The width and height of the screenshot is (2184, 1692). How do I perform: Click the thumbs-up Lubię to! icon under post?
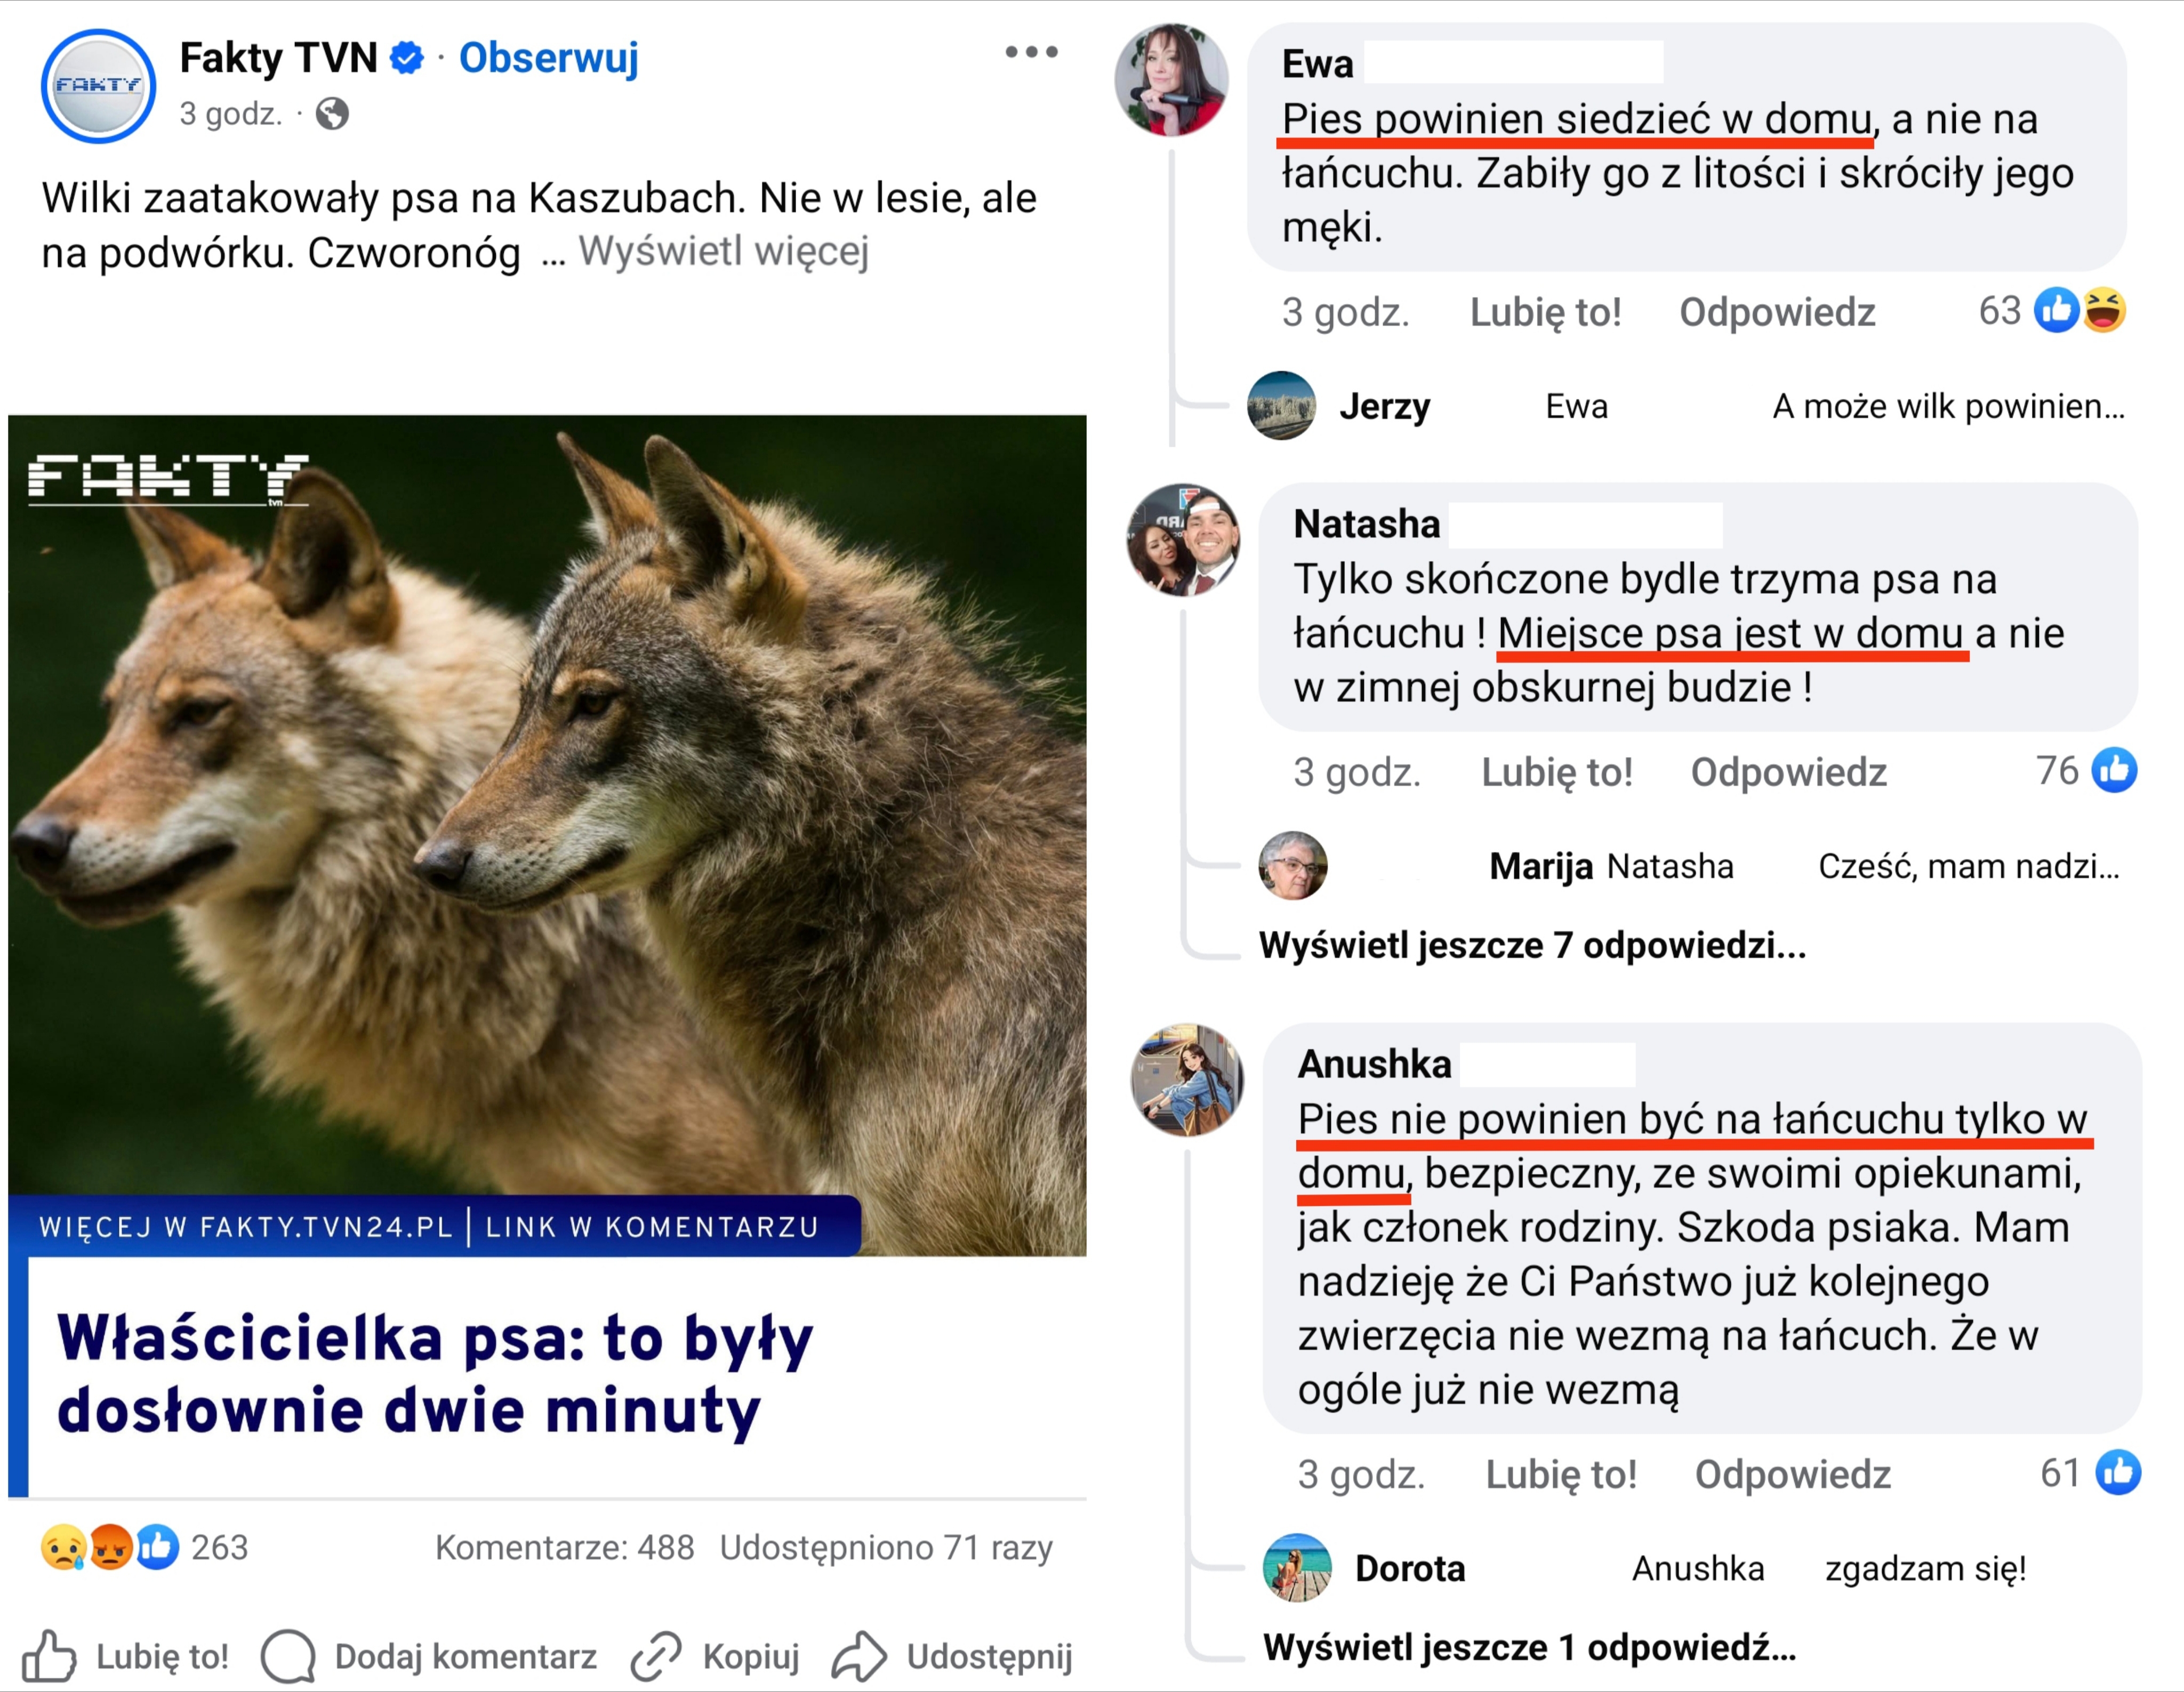[50, 1656]
